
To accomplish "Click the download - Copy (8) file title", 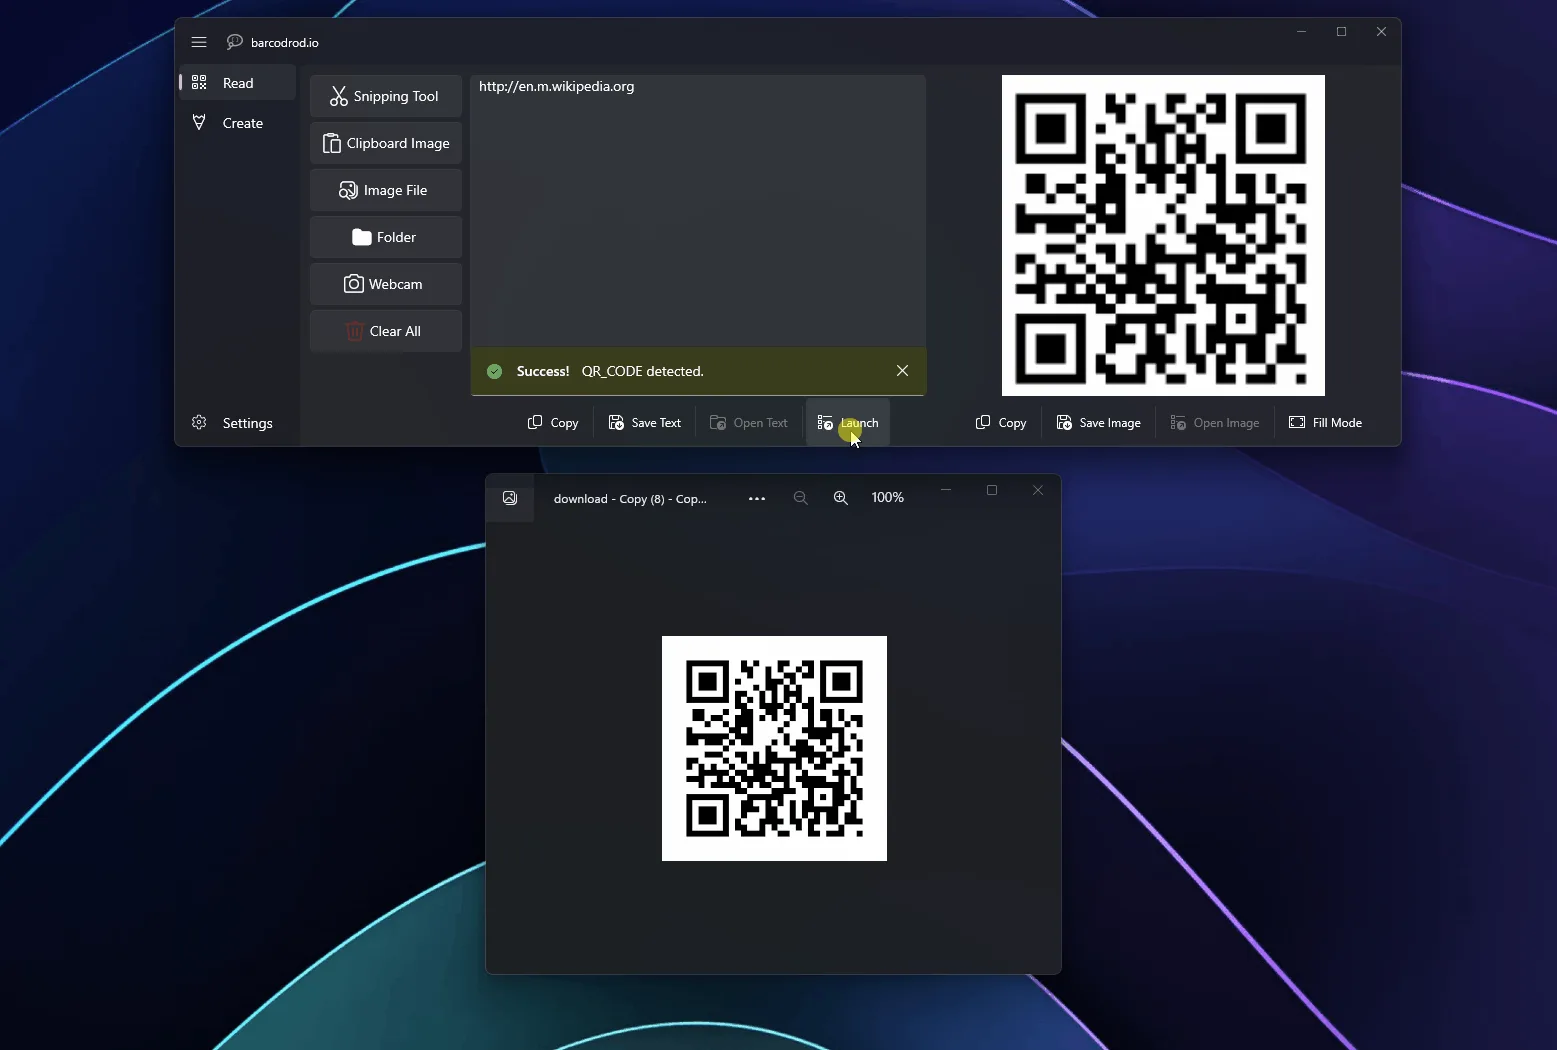I will point(630,499).
